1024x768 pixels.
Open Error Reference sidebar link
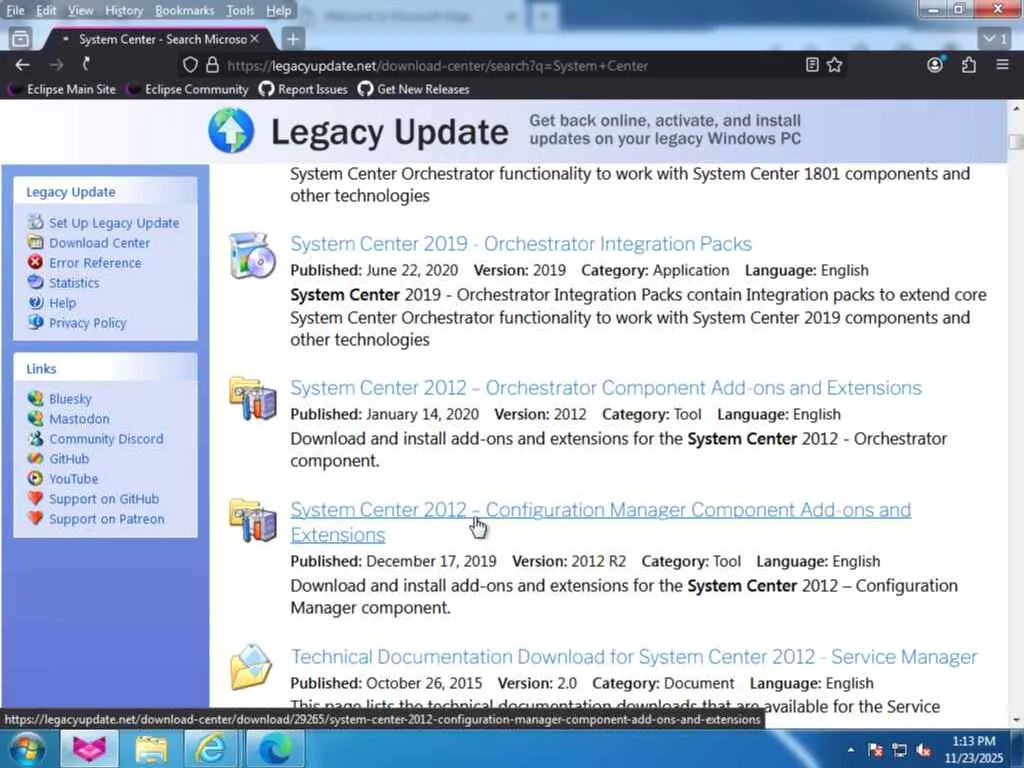95,263
